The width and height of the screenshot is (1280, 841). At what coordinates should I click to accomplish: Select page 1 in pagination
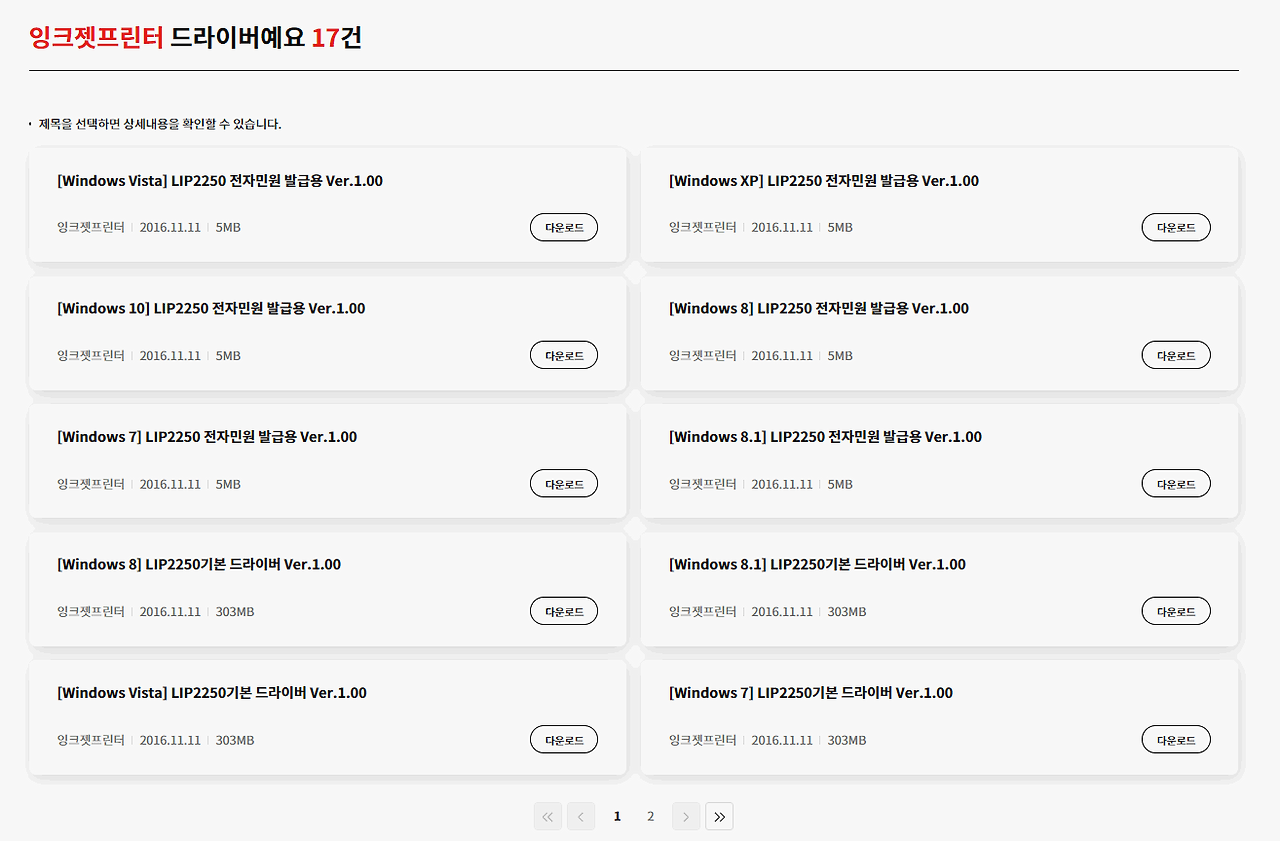(x=617, y=816)
